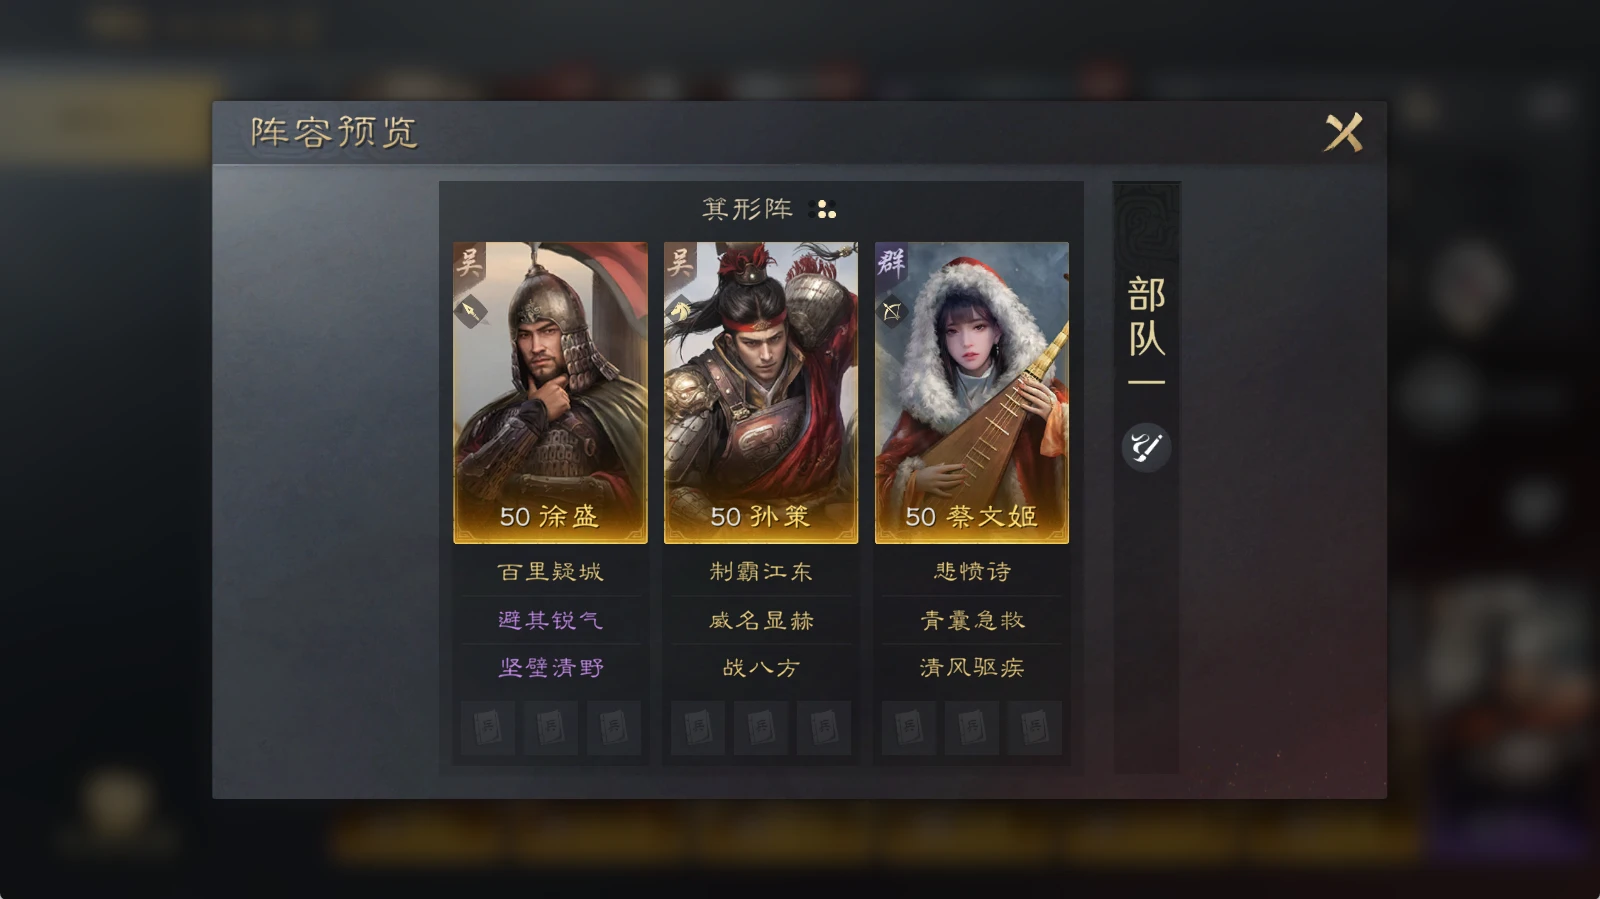This screenshot has height=899, width=1600.
Task: Click the 箕形阵 formation dots icon
Action: coord(823,209)
